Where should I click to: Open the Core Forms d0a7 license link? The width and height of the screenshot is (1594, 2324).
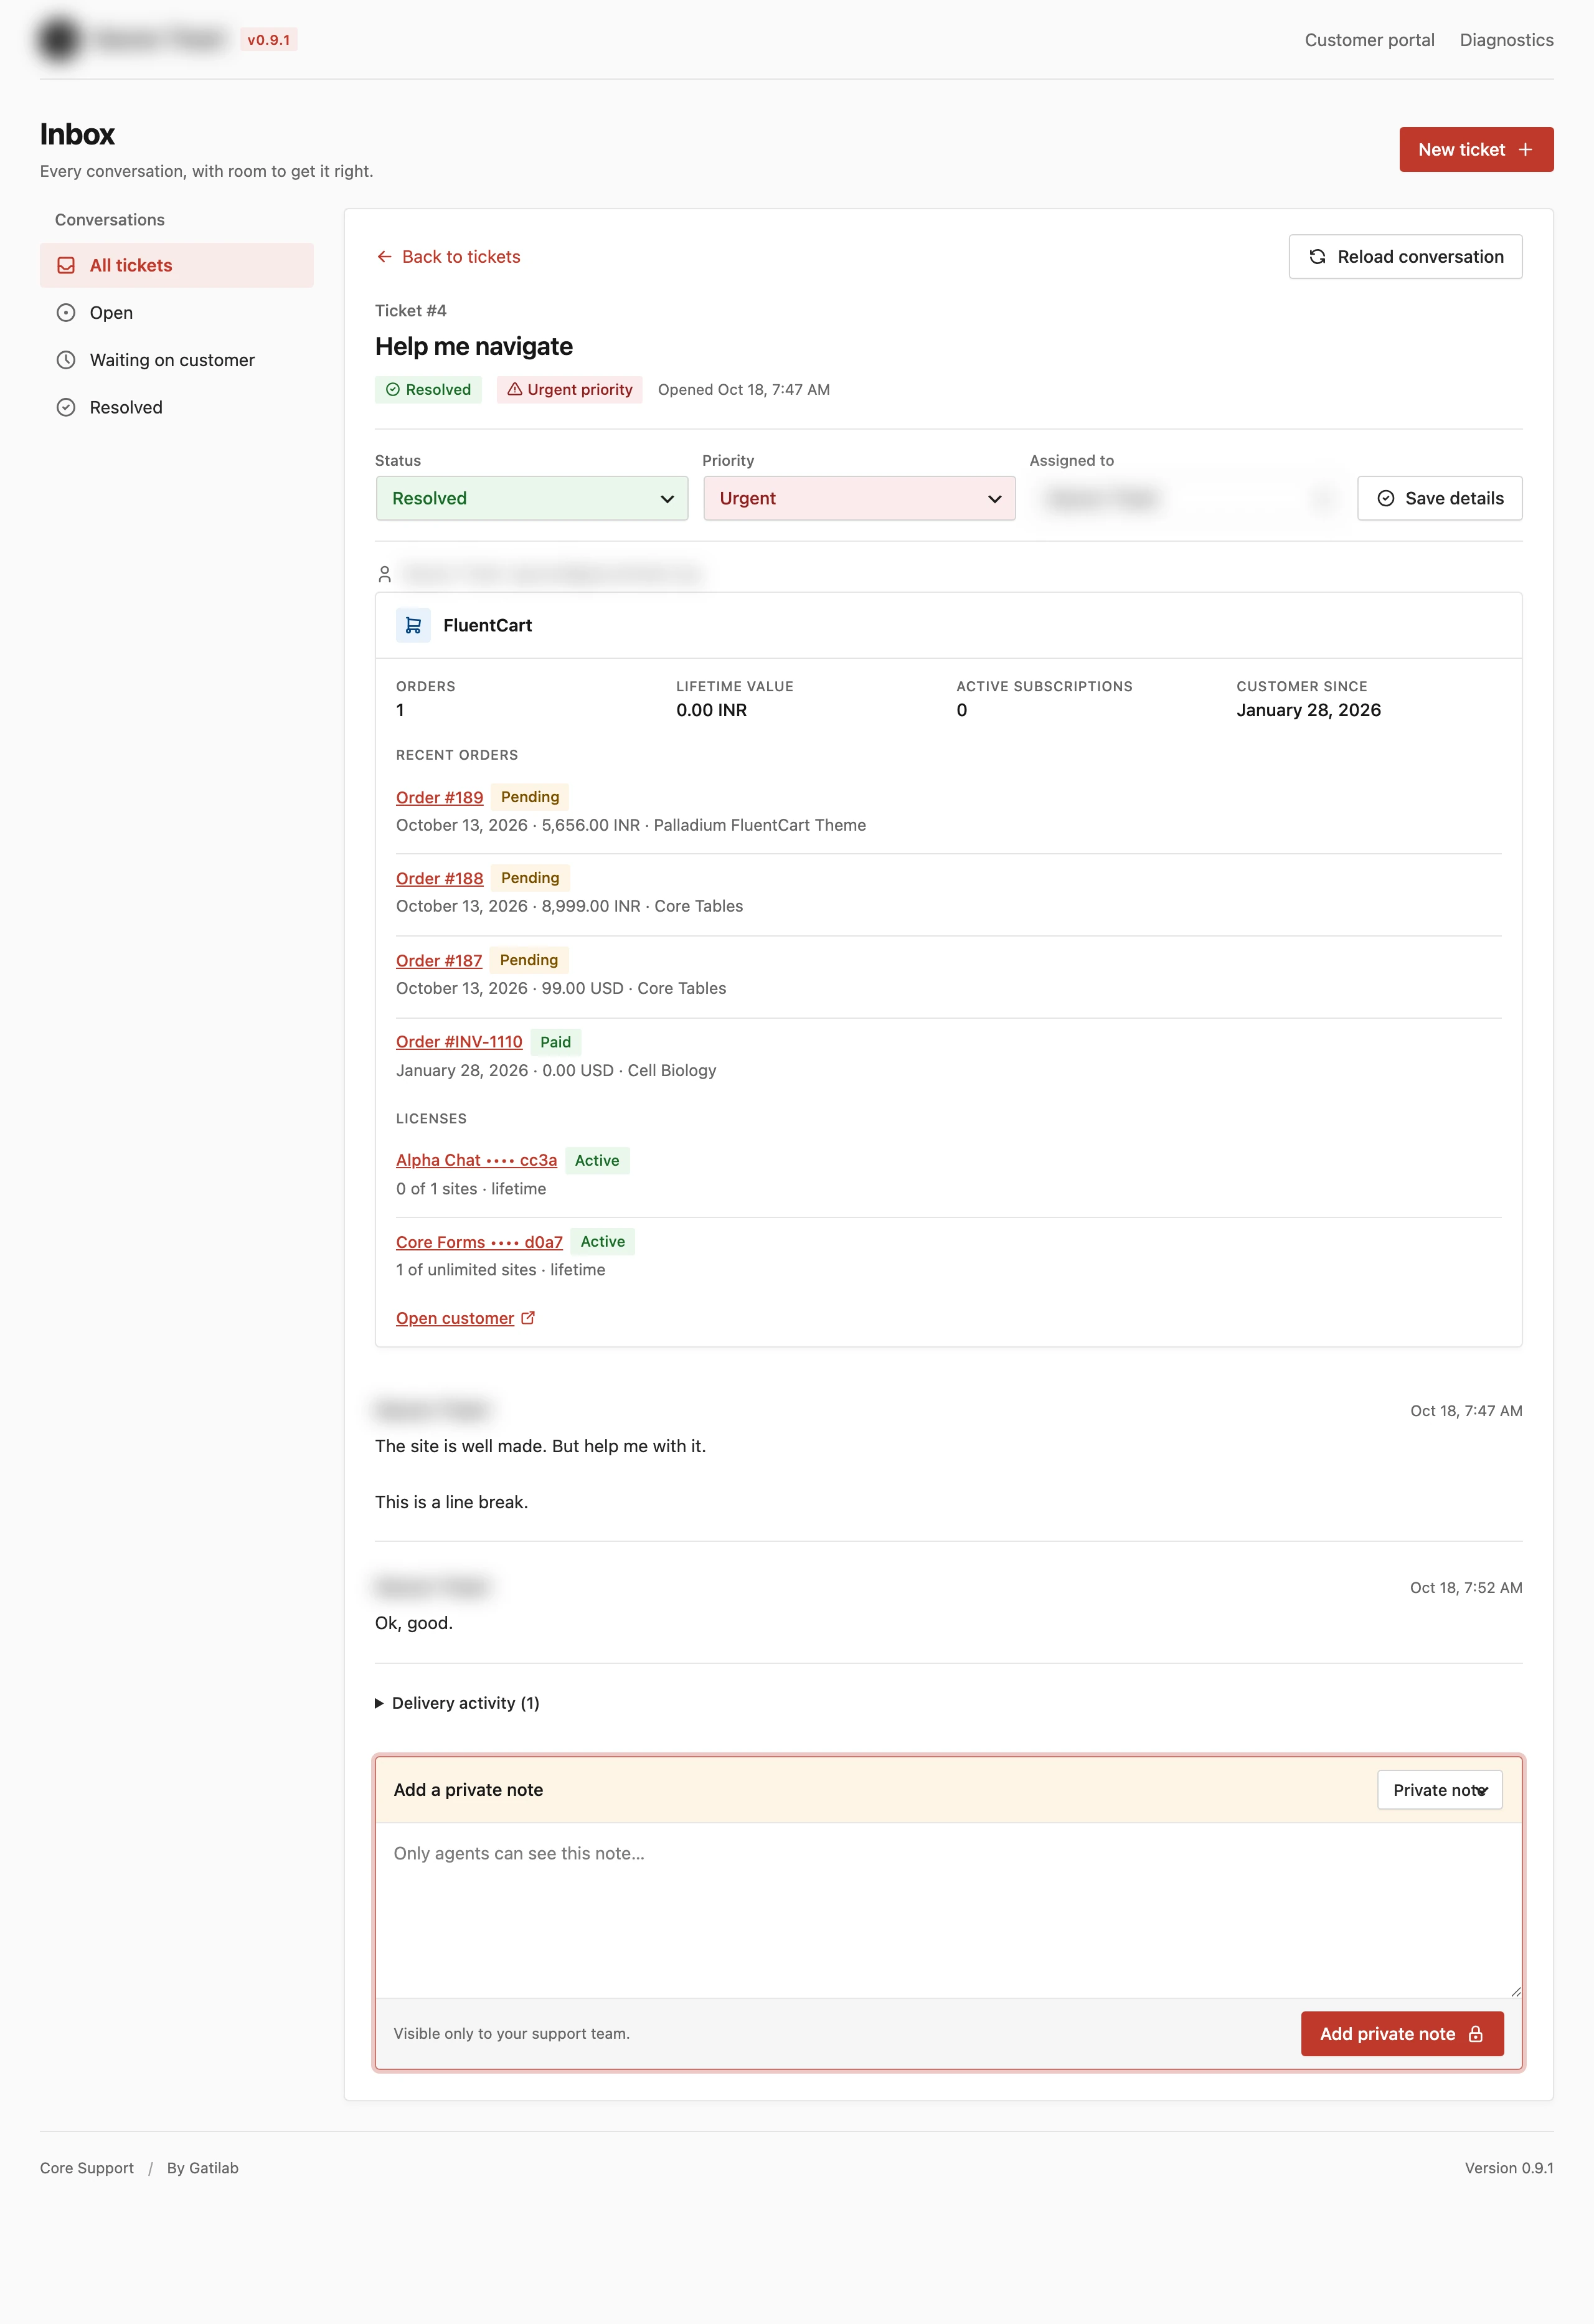(x=479, y=1242)
